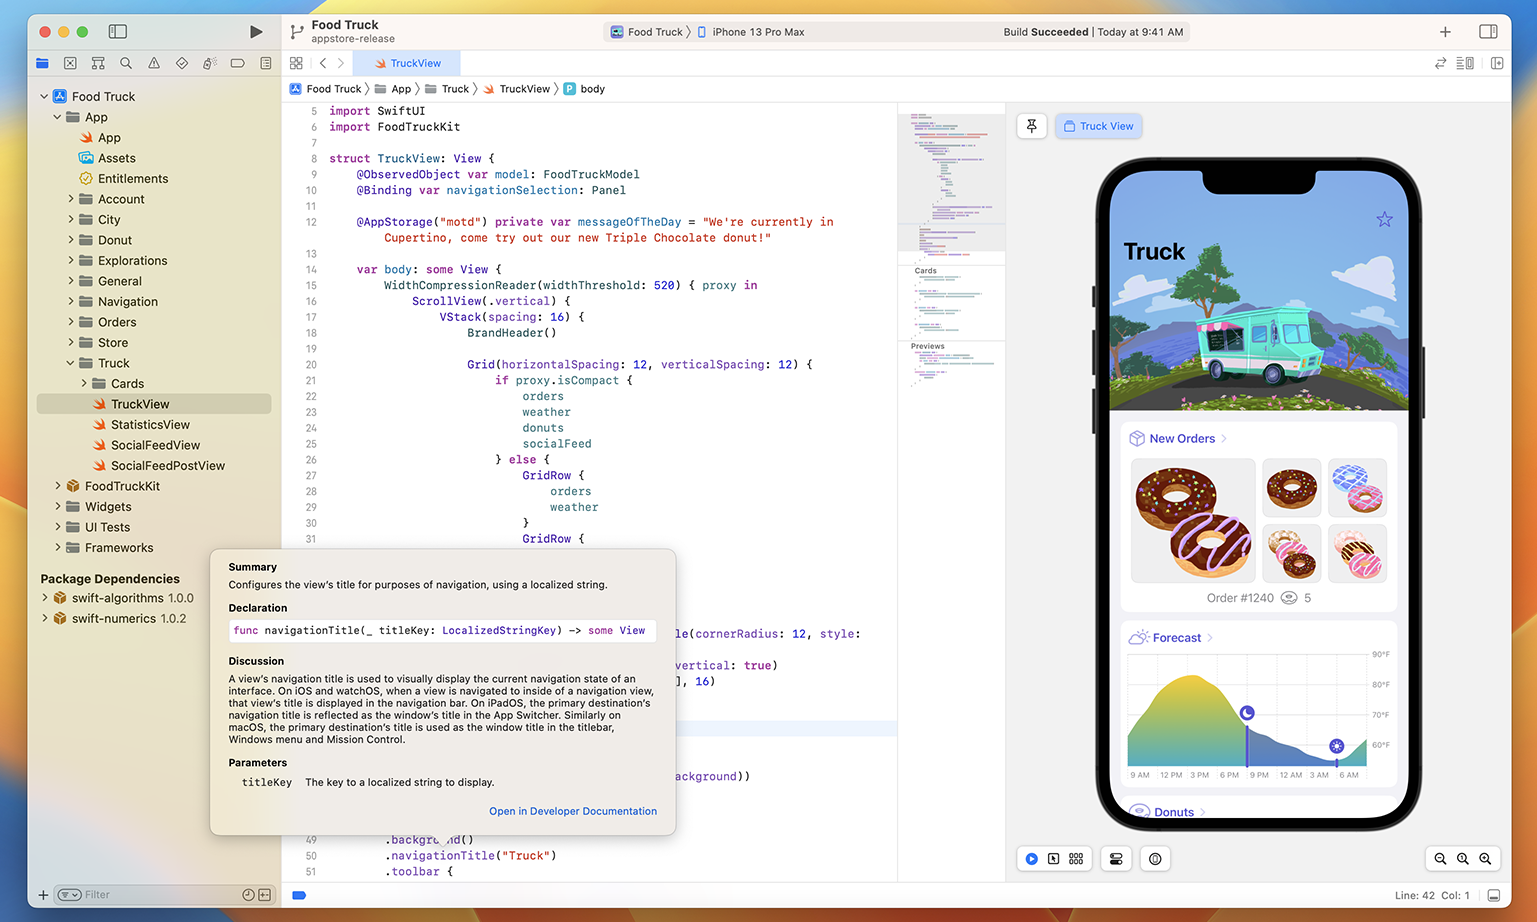1537x922 pixels.
Task: Expand the FoodTruckKit package
Action: pos(58,486)
